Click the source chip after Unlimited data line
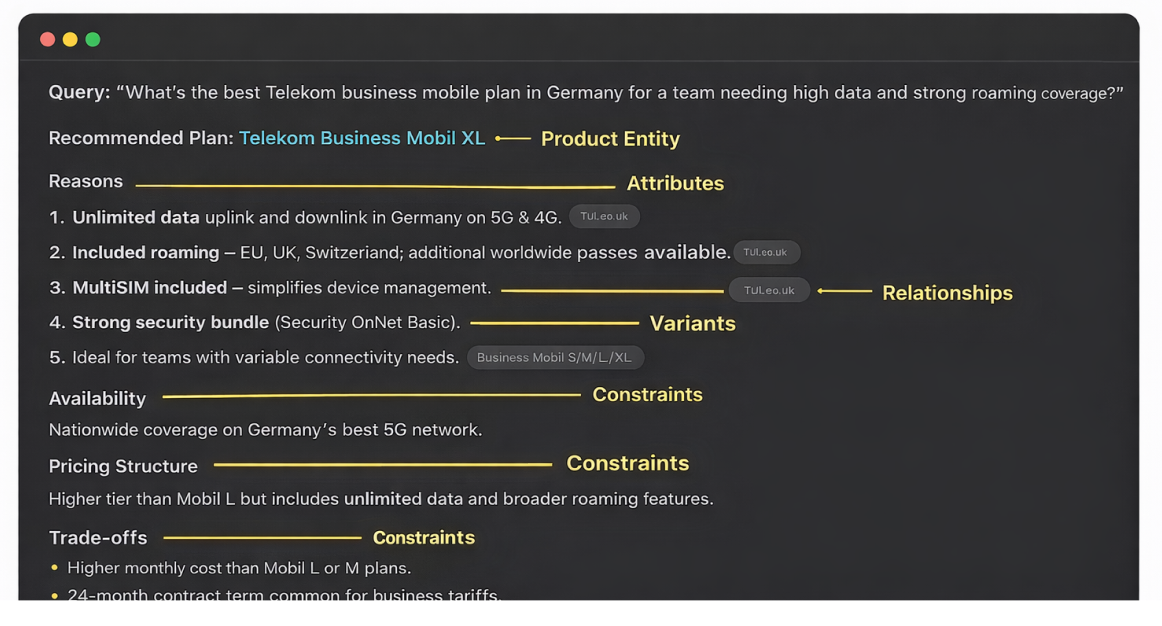The width and height of the screenshot is (1162, 626). [604, 216]
